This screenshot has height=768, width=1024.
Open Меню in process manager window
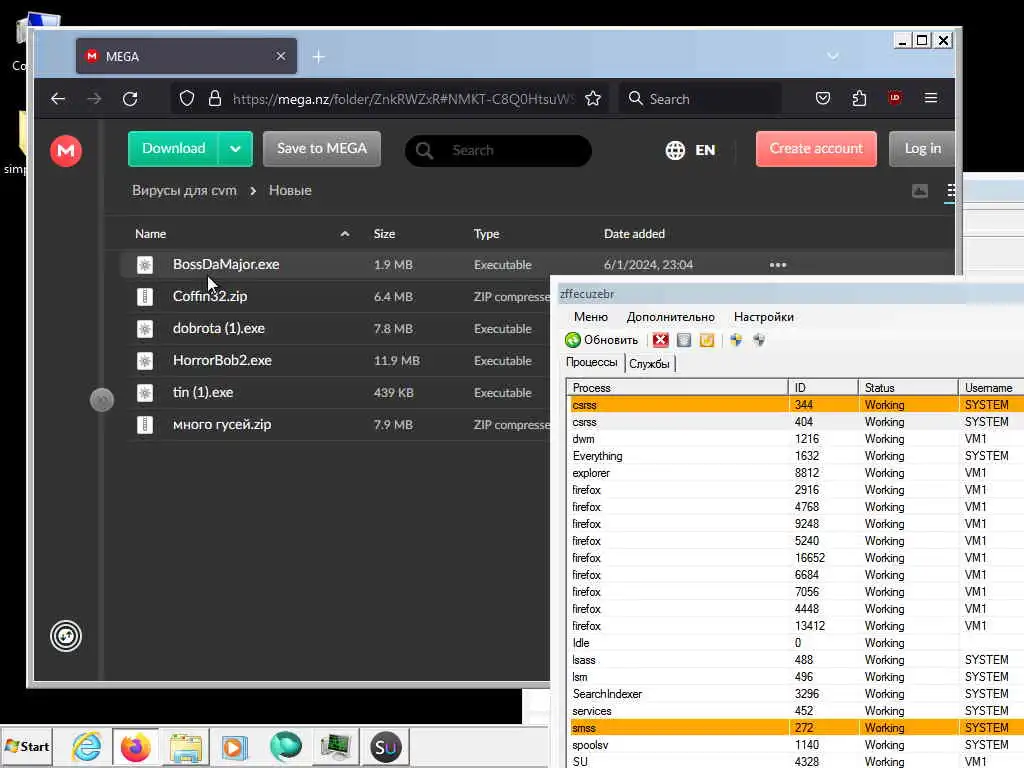[590, 317]
